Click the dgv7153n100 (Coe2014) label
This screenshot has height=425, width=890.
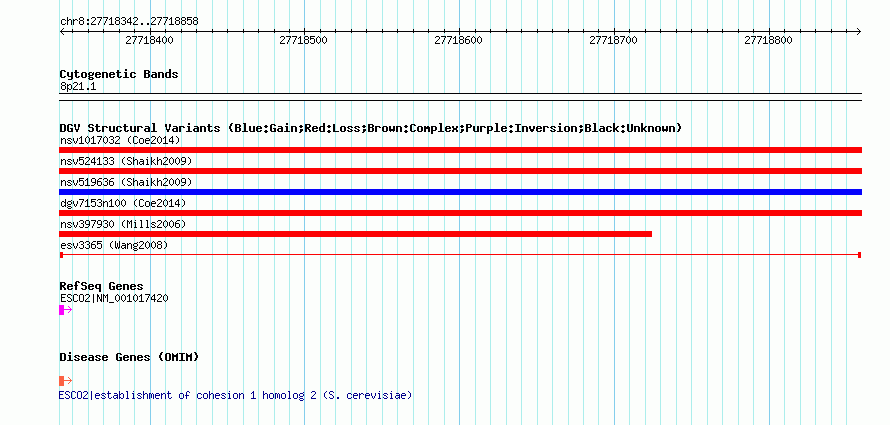(x=123, y=203)
